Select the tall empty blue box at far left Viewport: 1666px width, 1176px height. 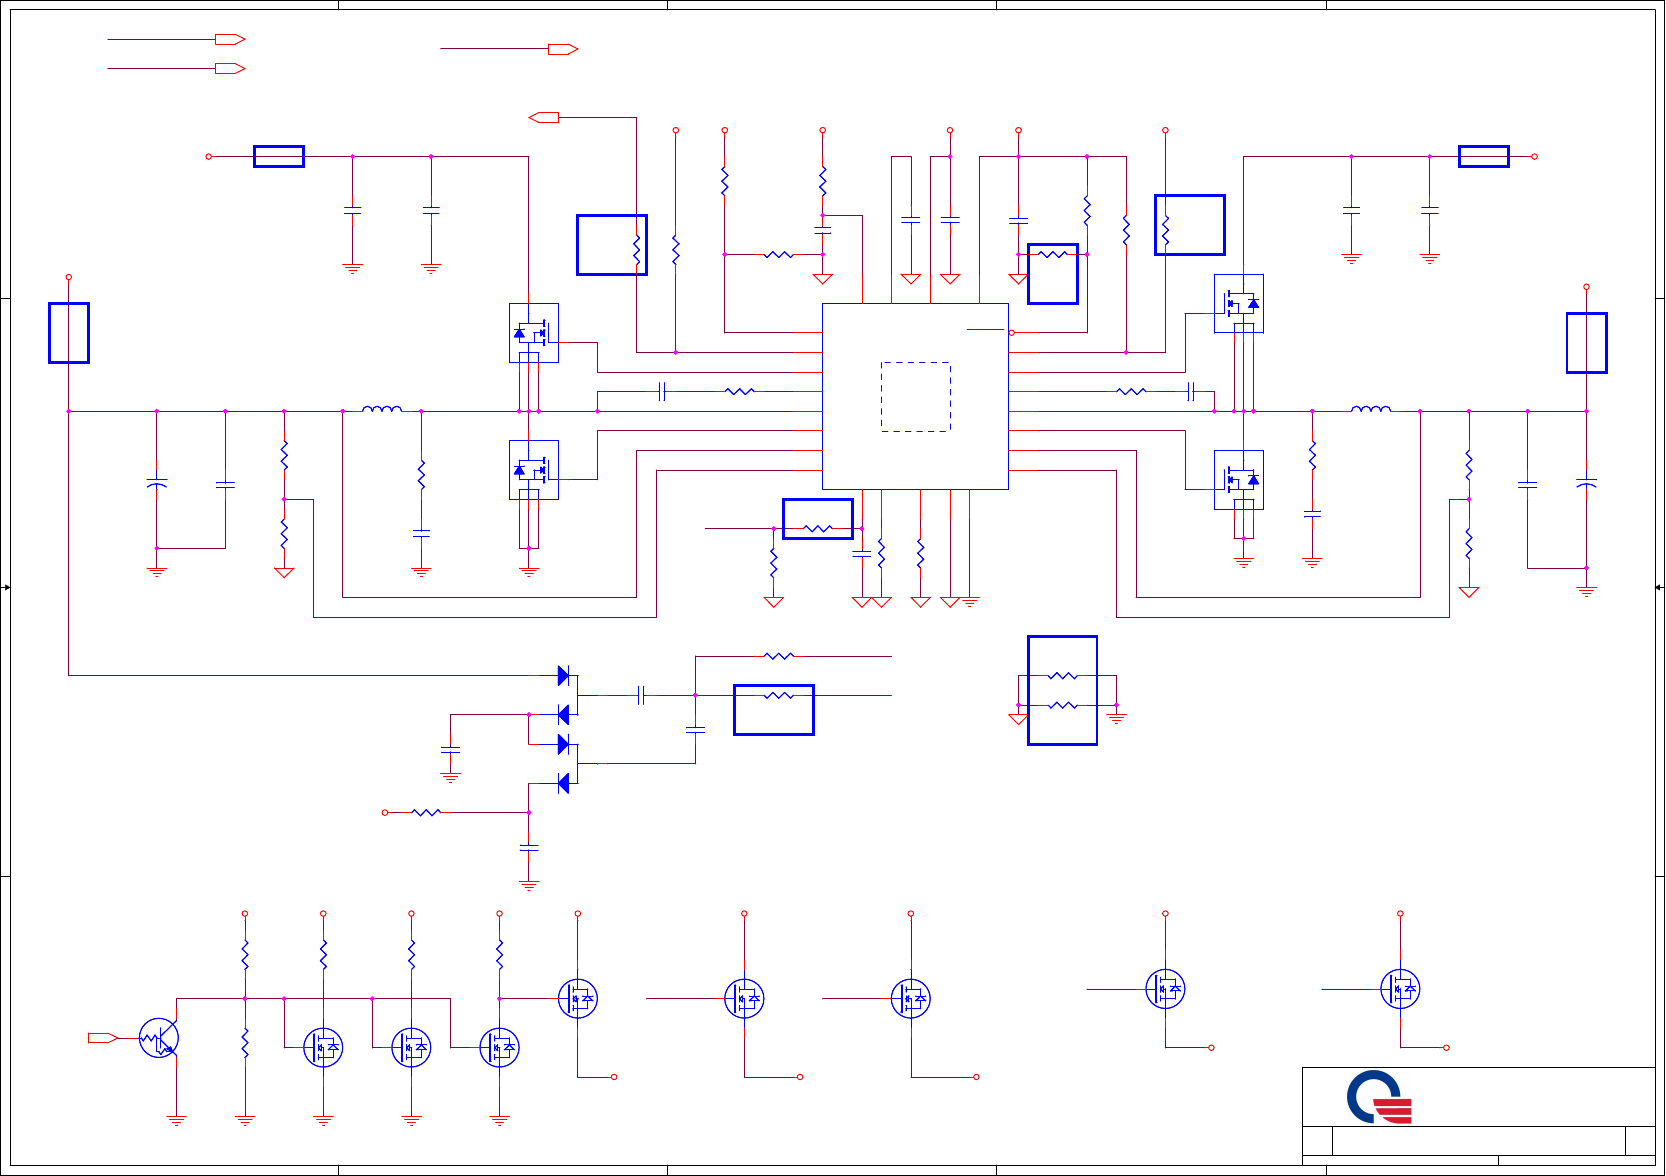coord(69,333)
